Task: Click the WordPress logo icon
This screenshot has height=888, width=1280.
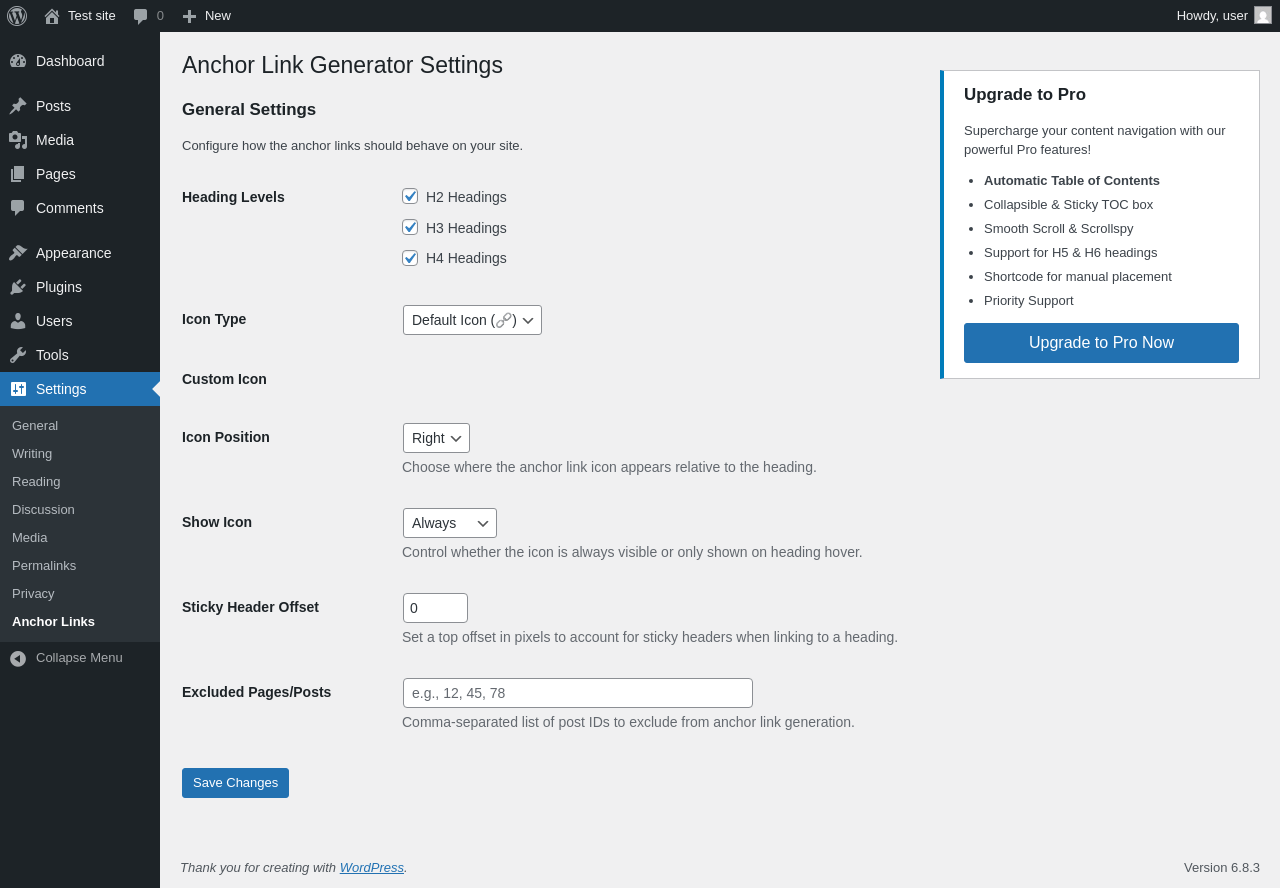Action: click(x=17, y=16)
